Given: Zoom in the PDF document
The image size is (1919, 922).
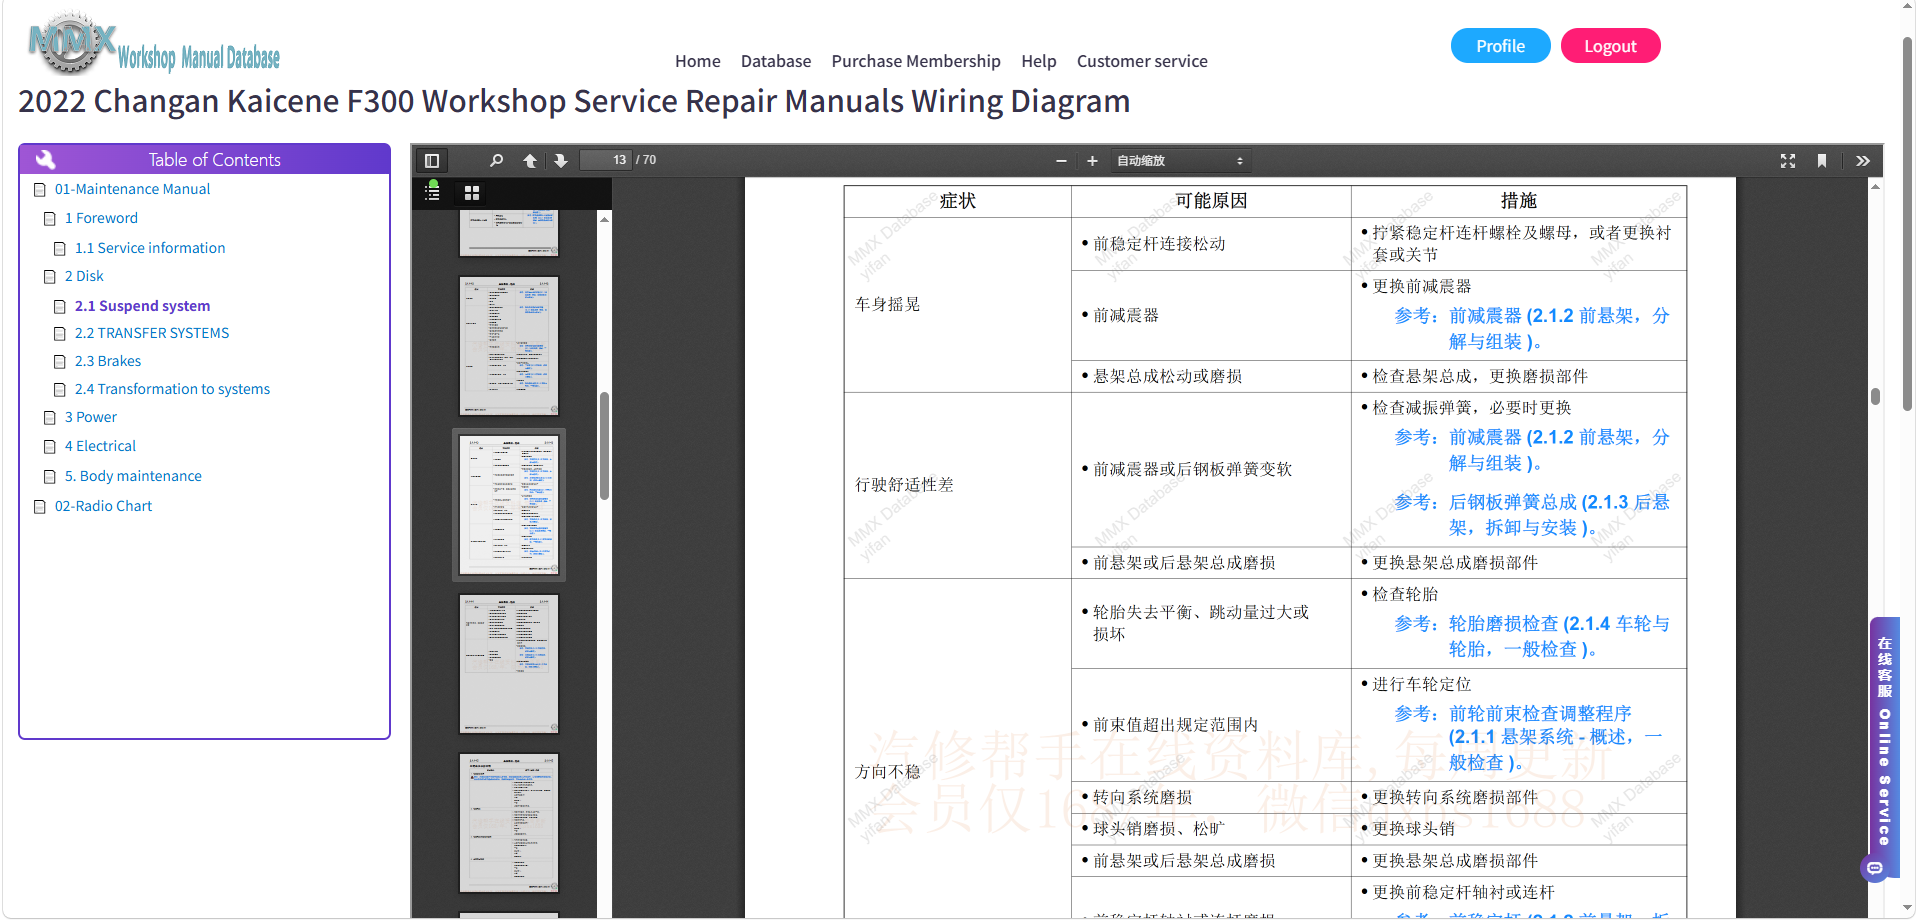Looking at the screenshot, I should [1092, 161].
